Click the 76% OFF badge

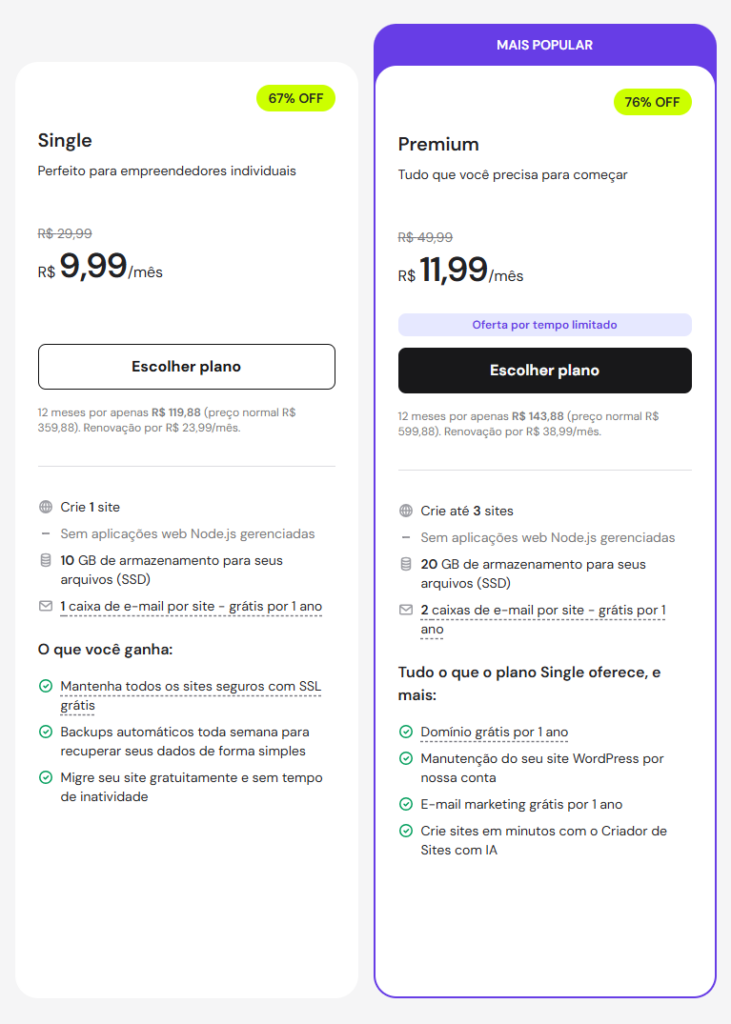[652, 102]
